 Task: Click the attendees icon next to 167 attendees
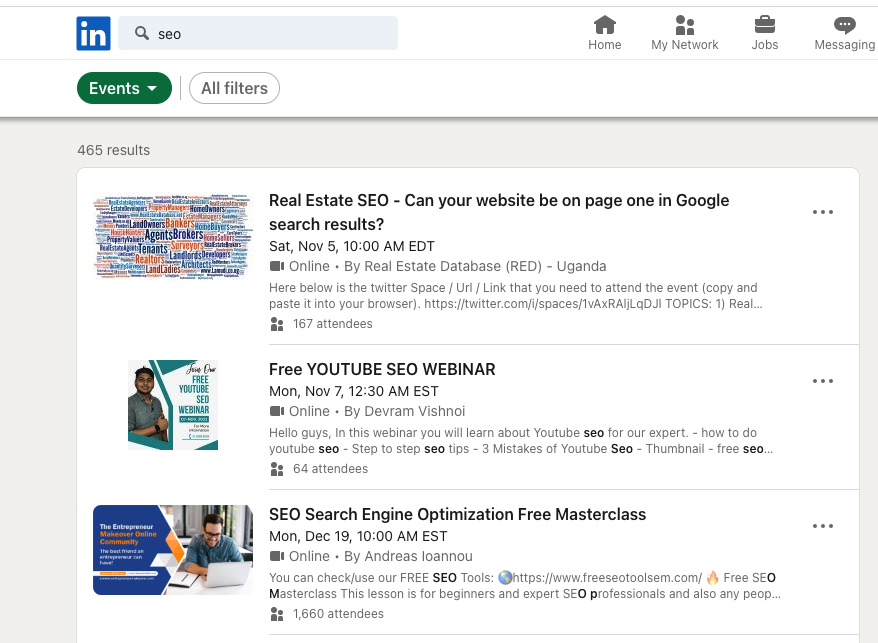tap(277, 324)
